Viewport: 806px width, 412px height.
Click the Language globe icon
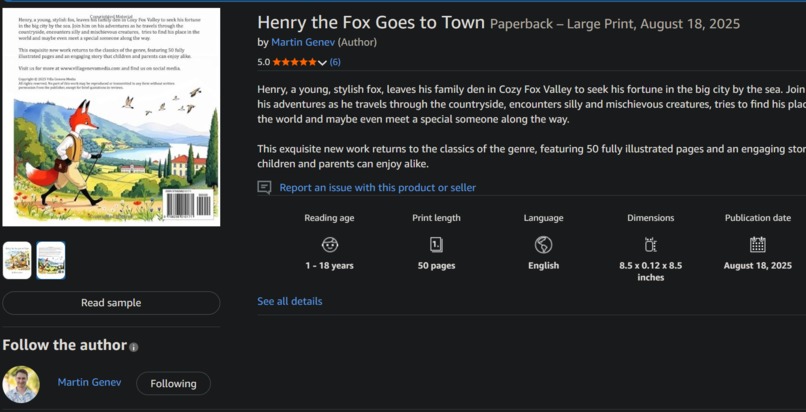coord(543,245)
